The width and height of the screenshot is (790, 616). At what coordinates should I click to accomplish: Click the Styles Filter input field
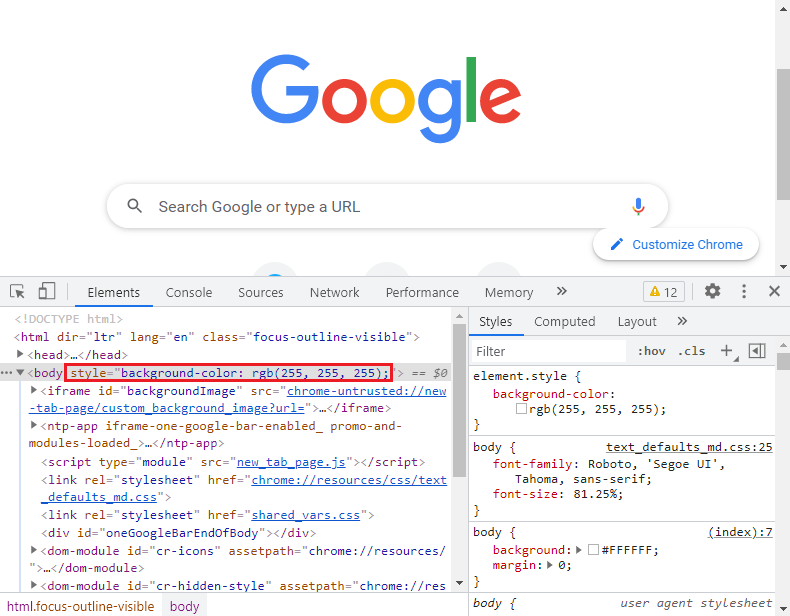click(x=549, y=351)
